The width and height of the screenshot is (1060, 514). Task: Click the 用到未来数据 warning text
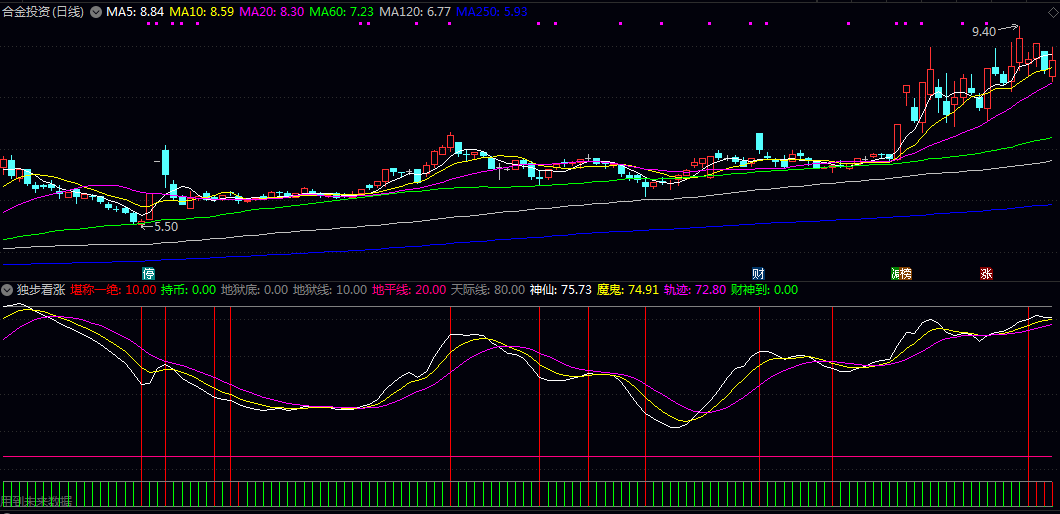pos(37,501)
